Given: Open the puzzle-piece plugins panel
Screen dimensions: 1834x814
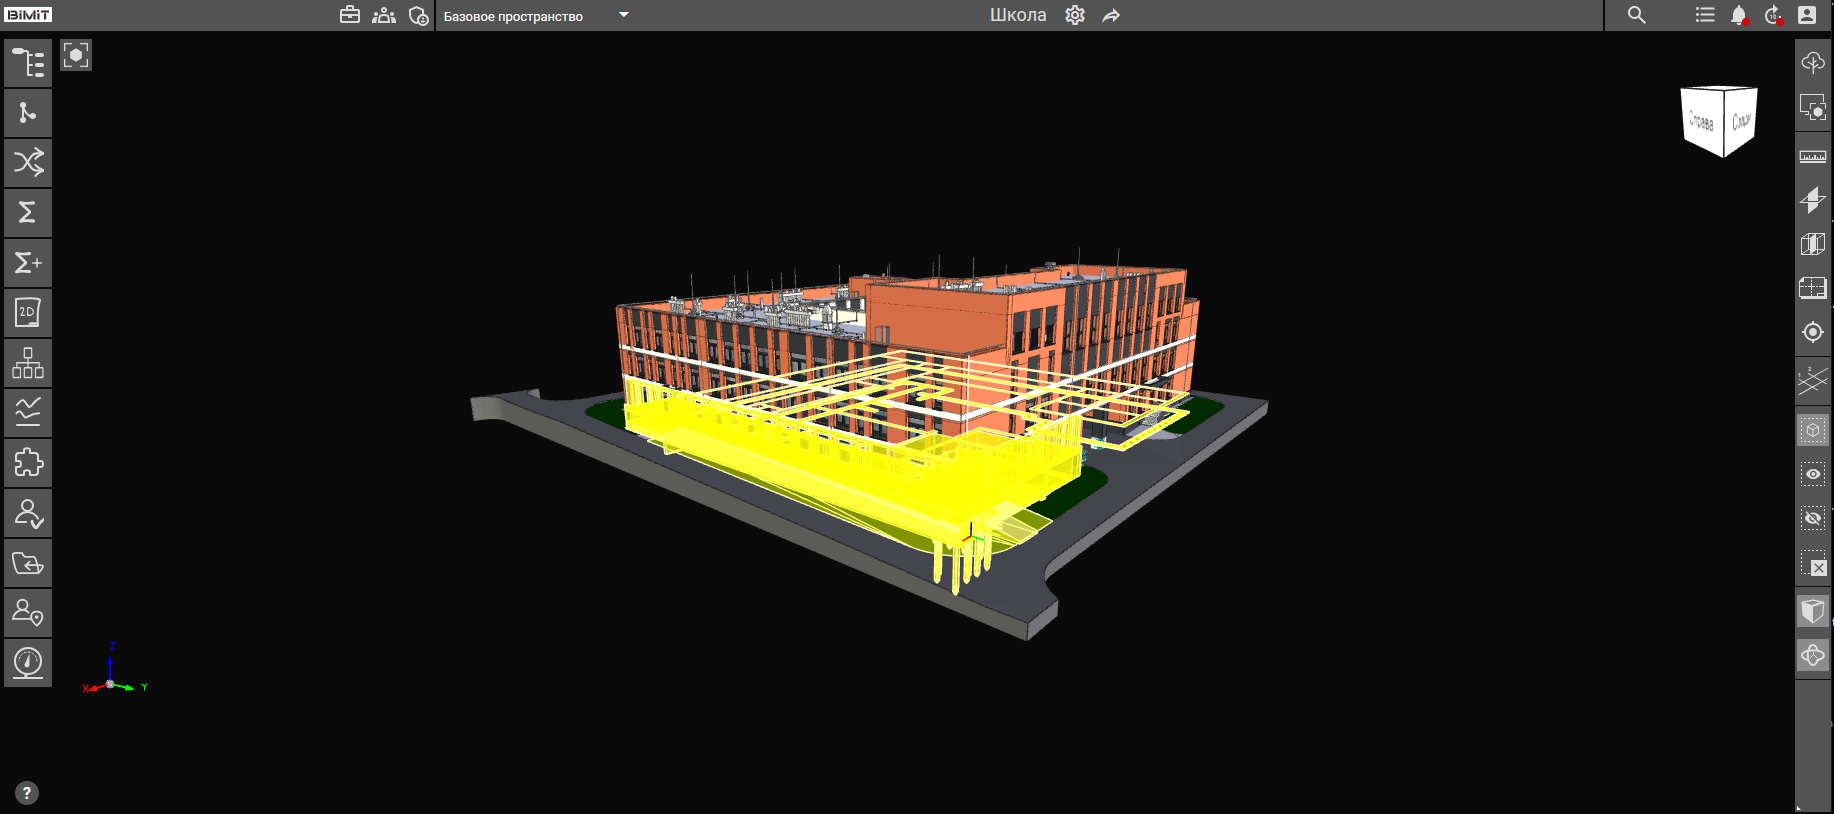Looking at the screenshot, I should pyautogui.click(x=28, y=463).
